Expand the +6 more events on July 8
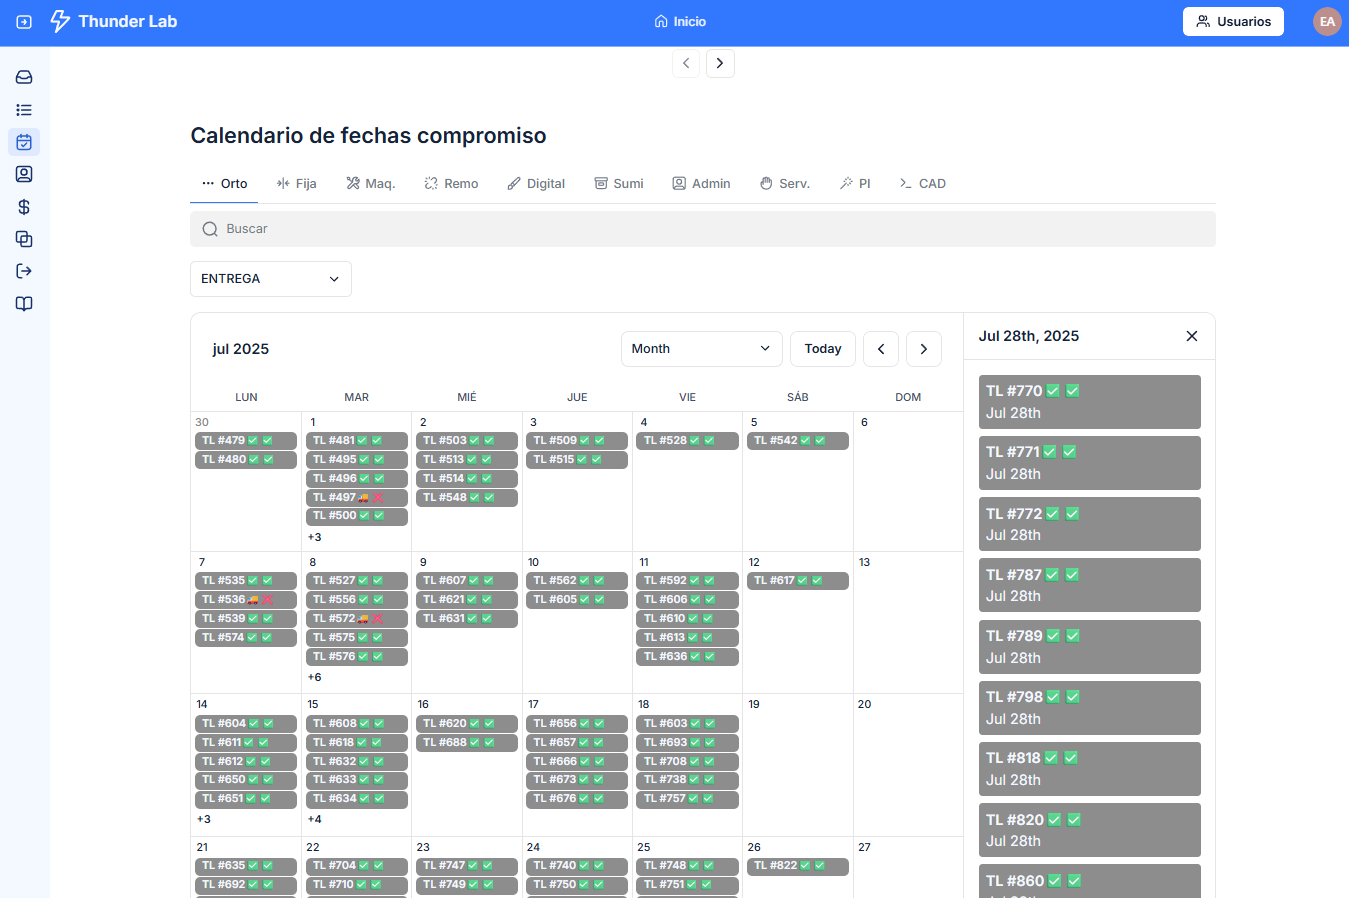The height and width of the screenshot is (898, 1349). (x=314, y=677)
